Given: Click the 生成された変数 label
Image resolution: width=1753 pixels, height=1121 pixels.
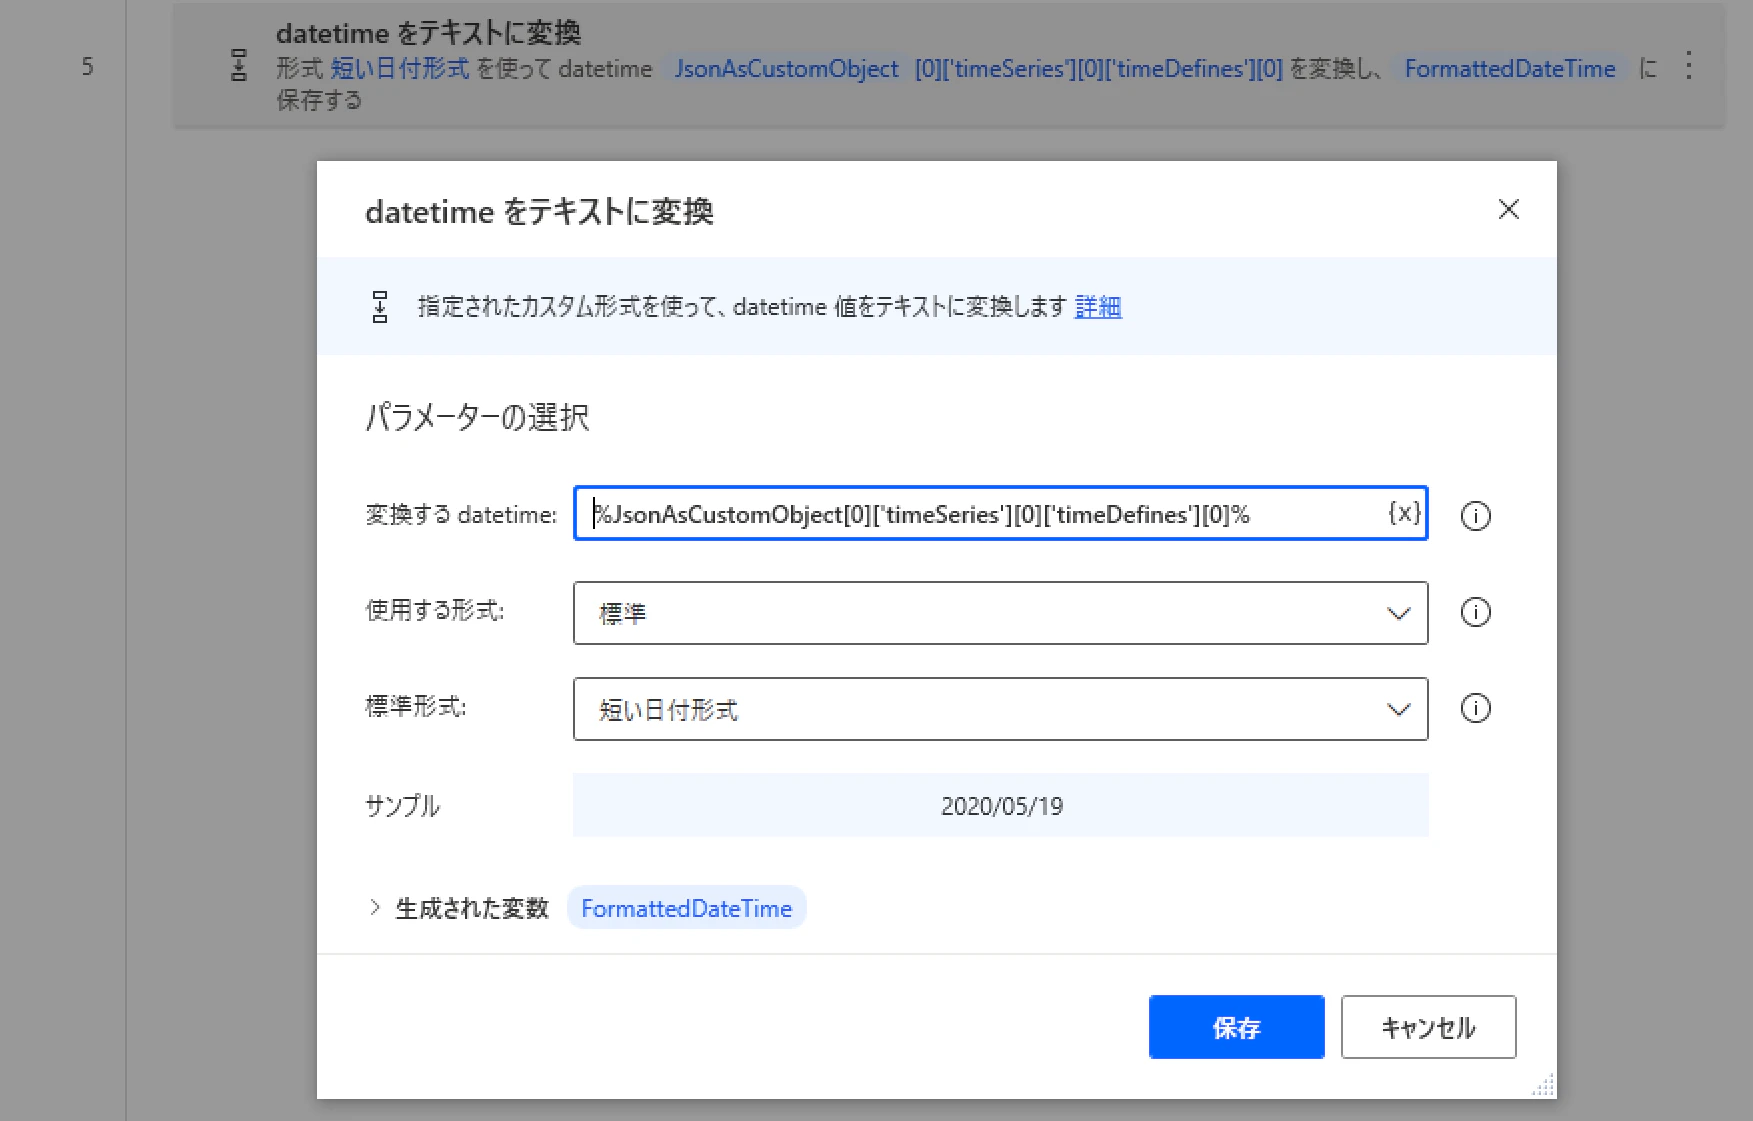Looking at the screenshot, I should [472, 908].
